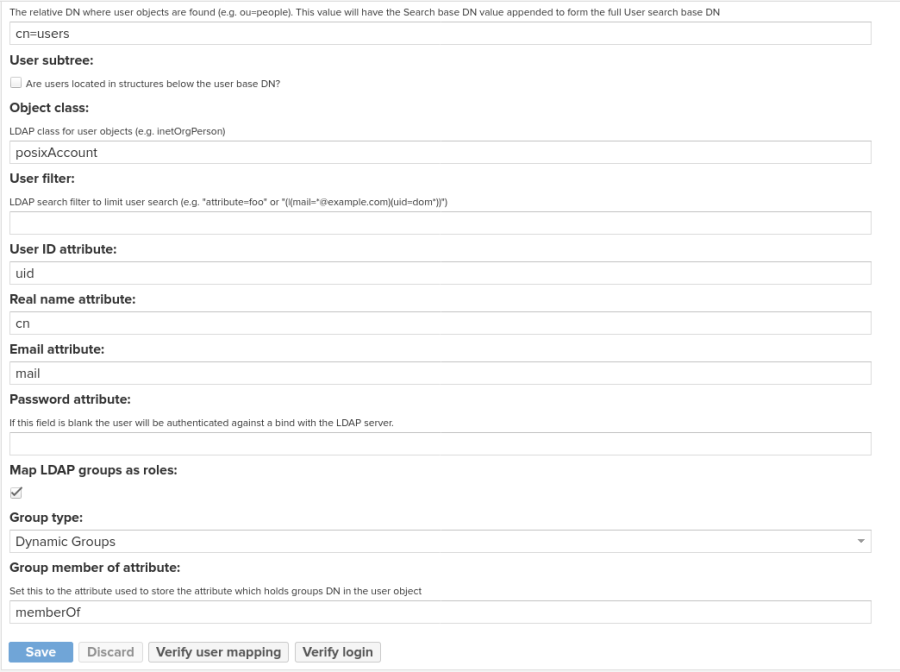
Task: Disable the Map LDAP groups as roles checkbox
Action: (14, 492)
